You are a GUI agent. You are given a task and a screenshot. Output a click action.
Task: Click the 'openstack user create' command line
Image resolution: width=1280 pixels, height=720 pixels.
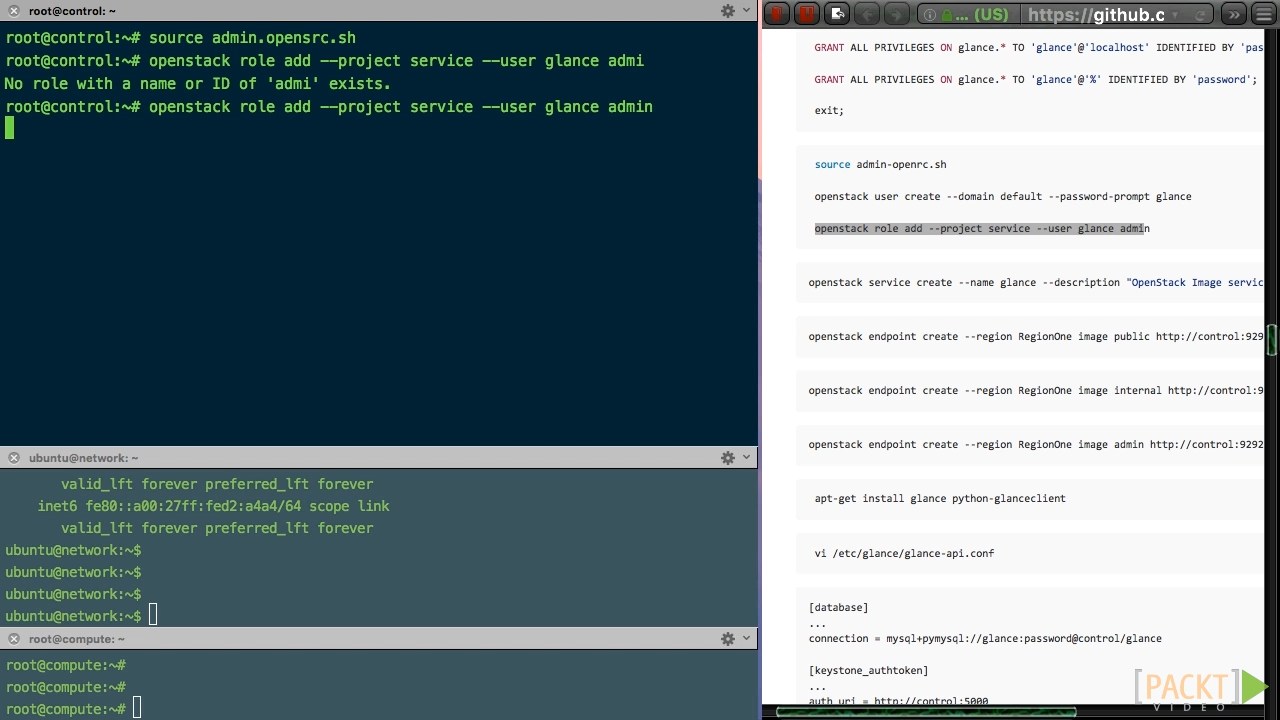coord(1003,197)
